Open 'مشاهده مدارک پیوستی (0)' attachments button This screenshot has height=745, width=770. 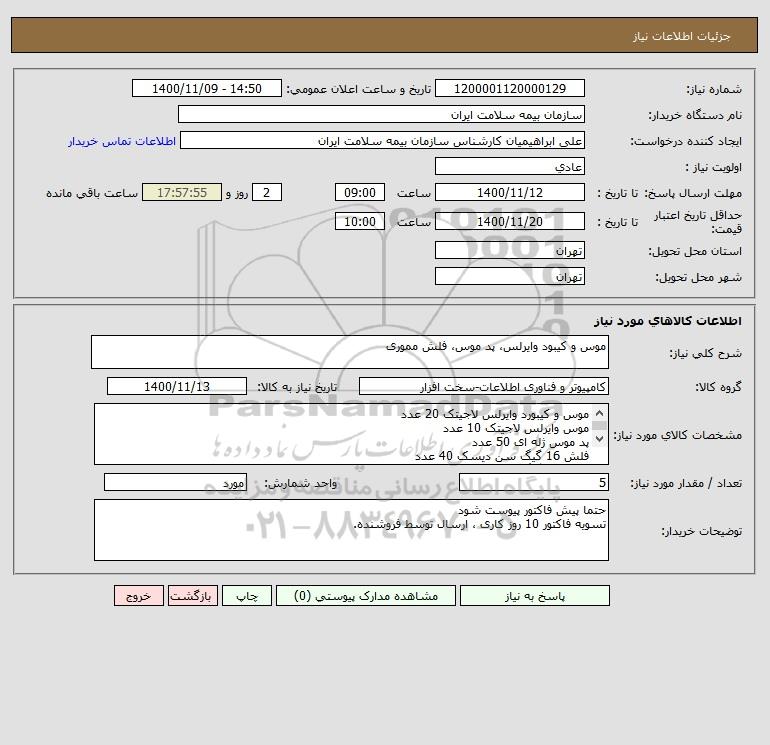[366, 596]
